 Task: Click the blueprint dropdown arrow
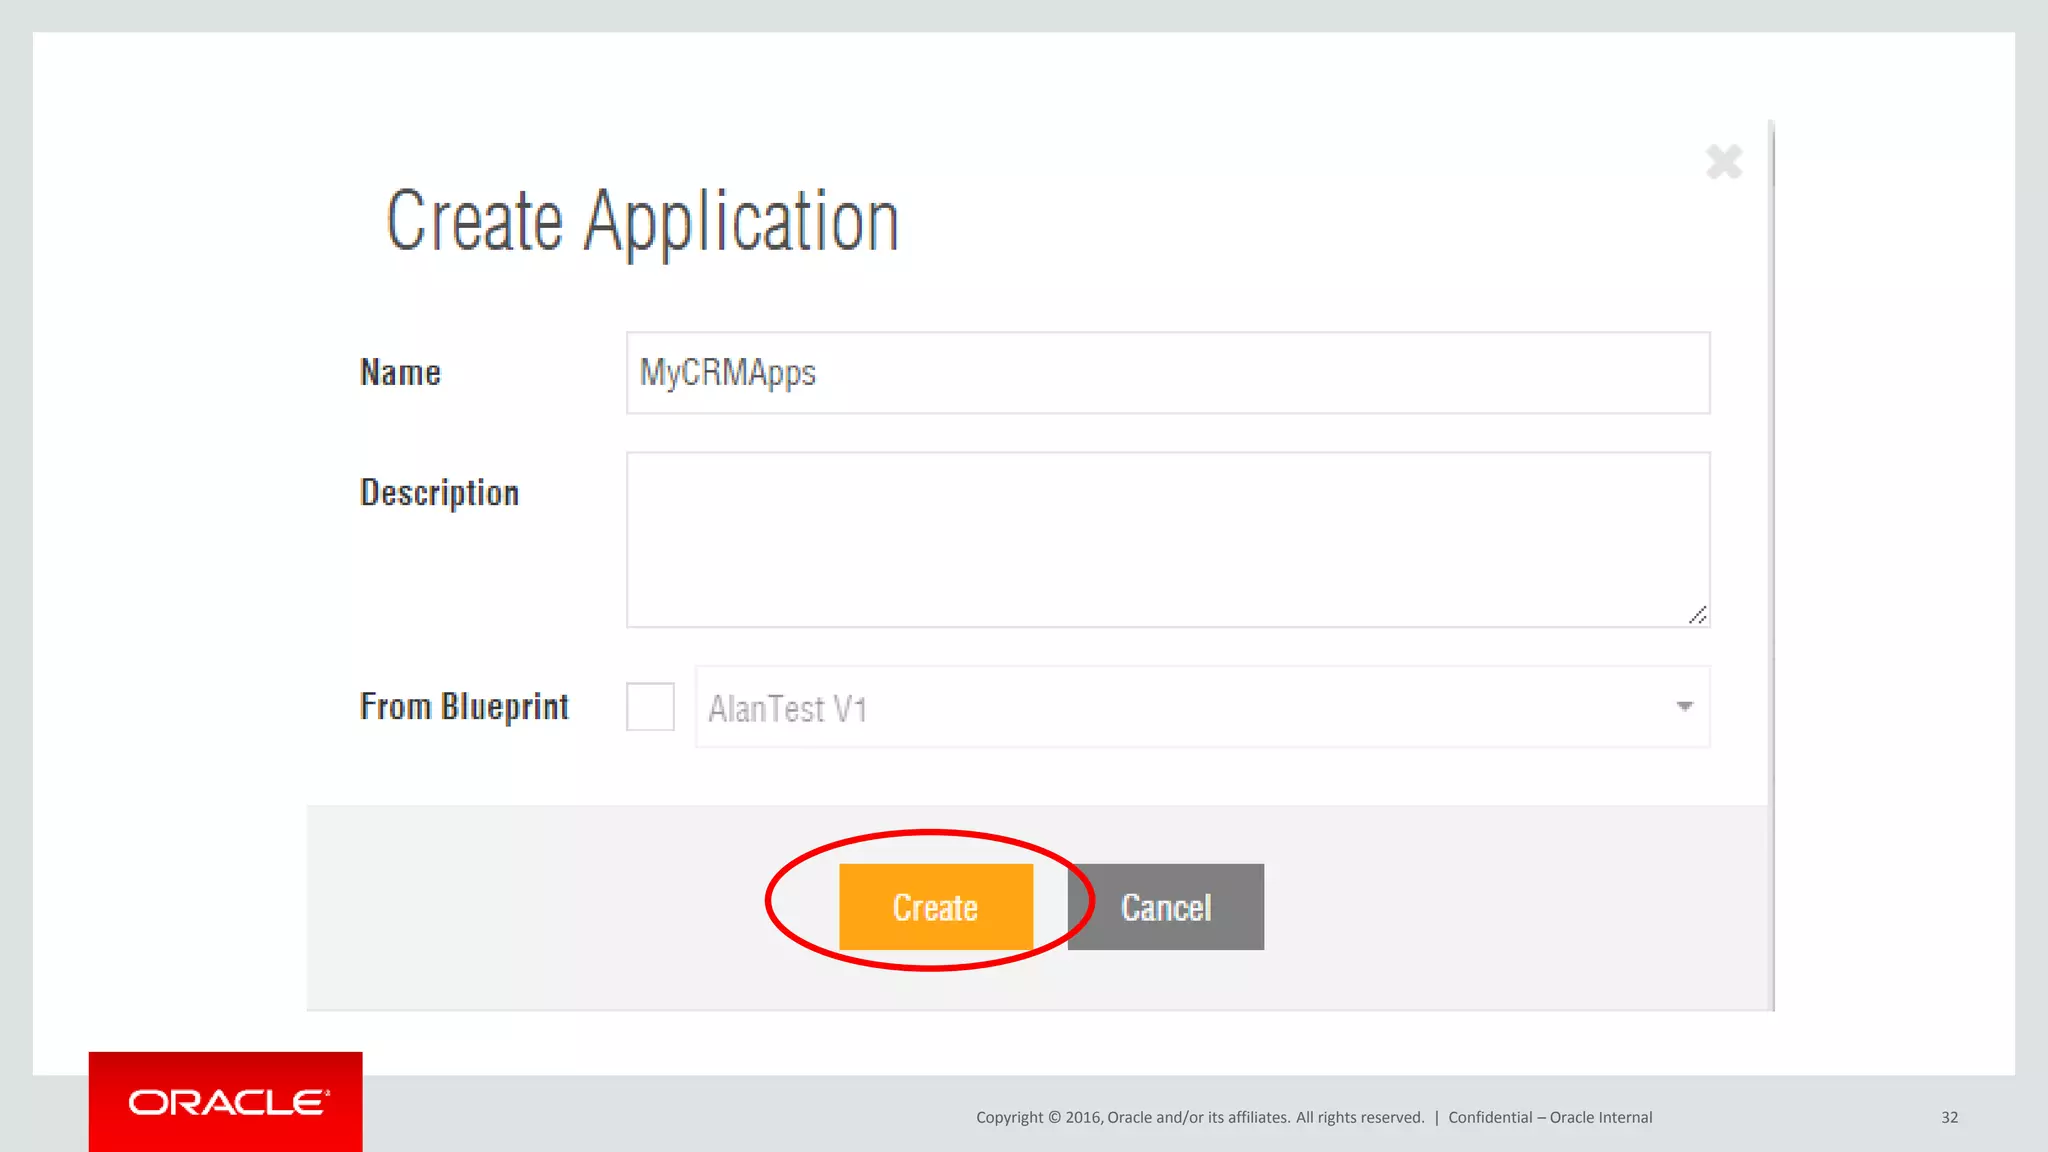(x=1684, y=707)
